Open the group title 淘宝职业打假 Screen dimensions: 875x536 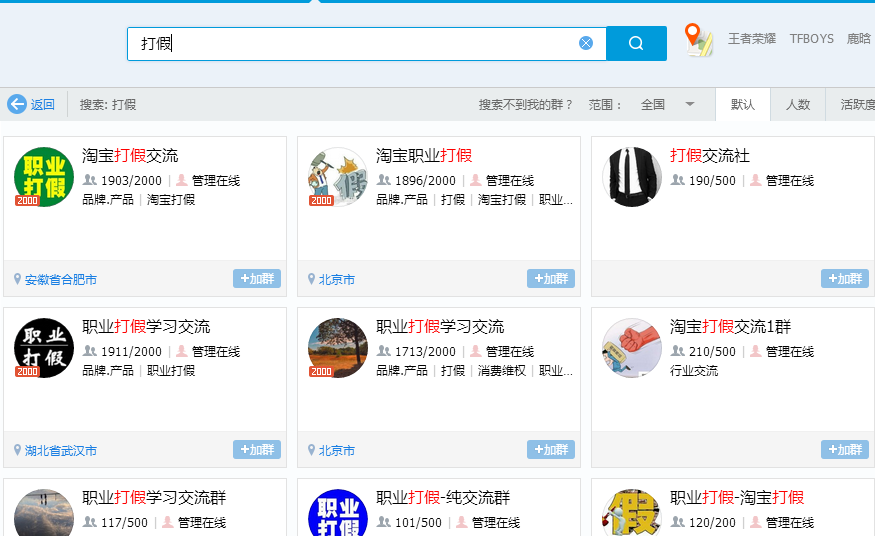point(424,156)
